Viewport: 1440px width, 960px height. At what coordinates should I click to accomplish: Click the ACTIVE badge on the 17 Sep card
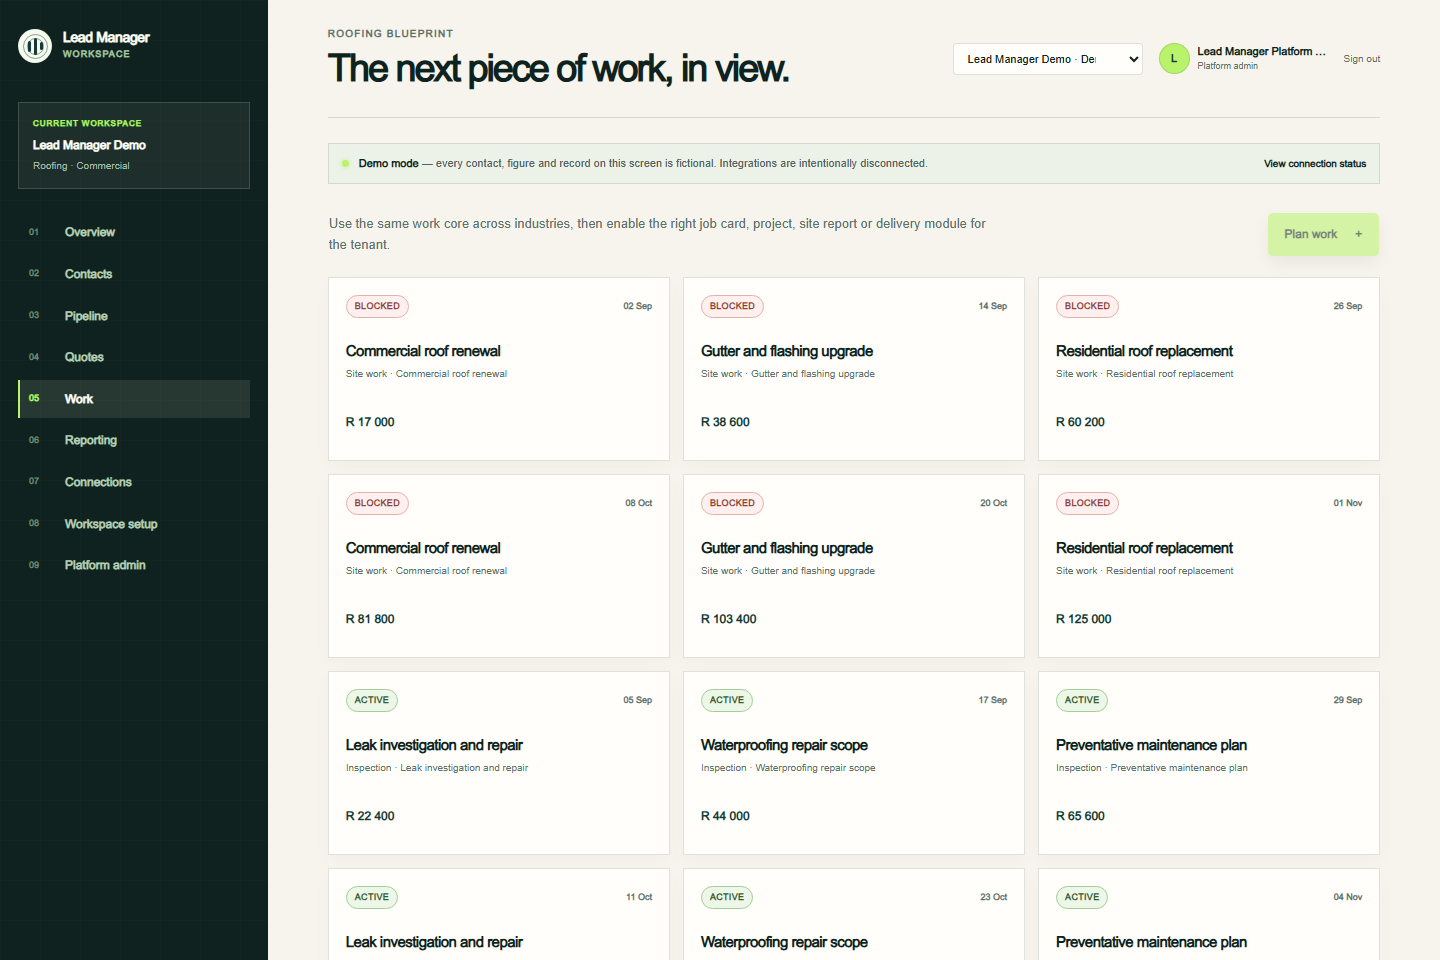coord(727,701)
